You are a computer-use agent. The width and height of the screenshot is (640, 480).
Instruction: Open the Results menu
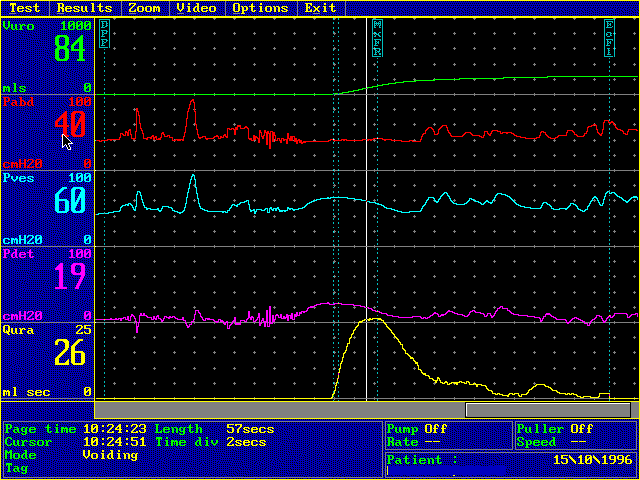(x=85, y=7)
